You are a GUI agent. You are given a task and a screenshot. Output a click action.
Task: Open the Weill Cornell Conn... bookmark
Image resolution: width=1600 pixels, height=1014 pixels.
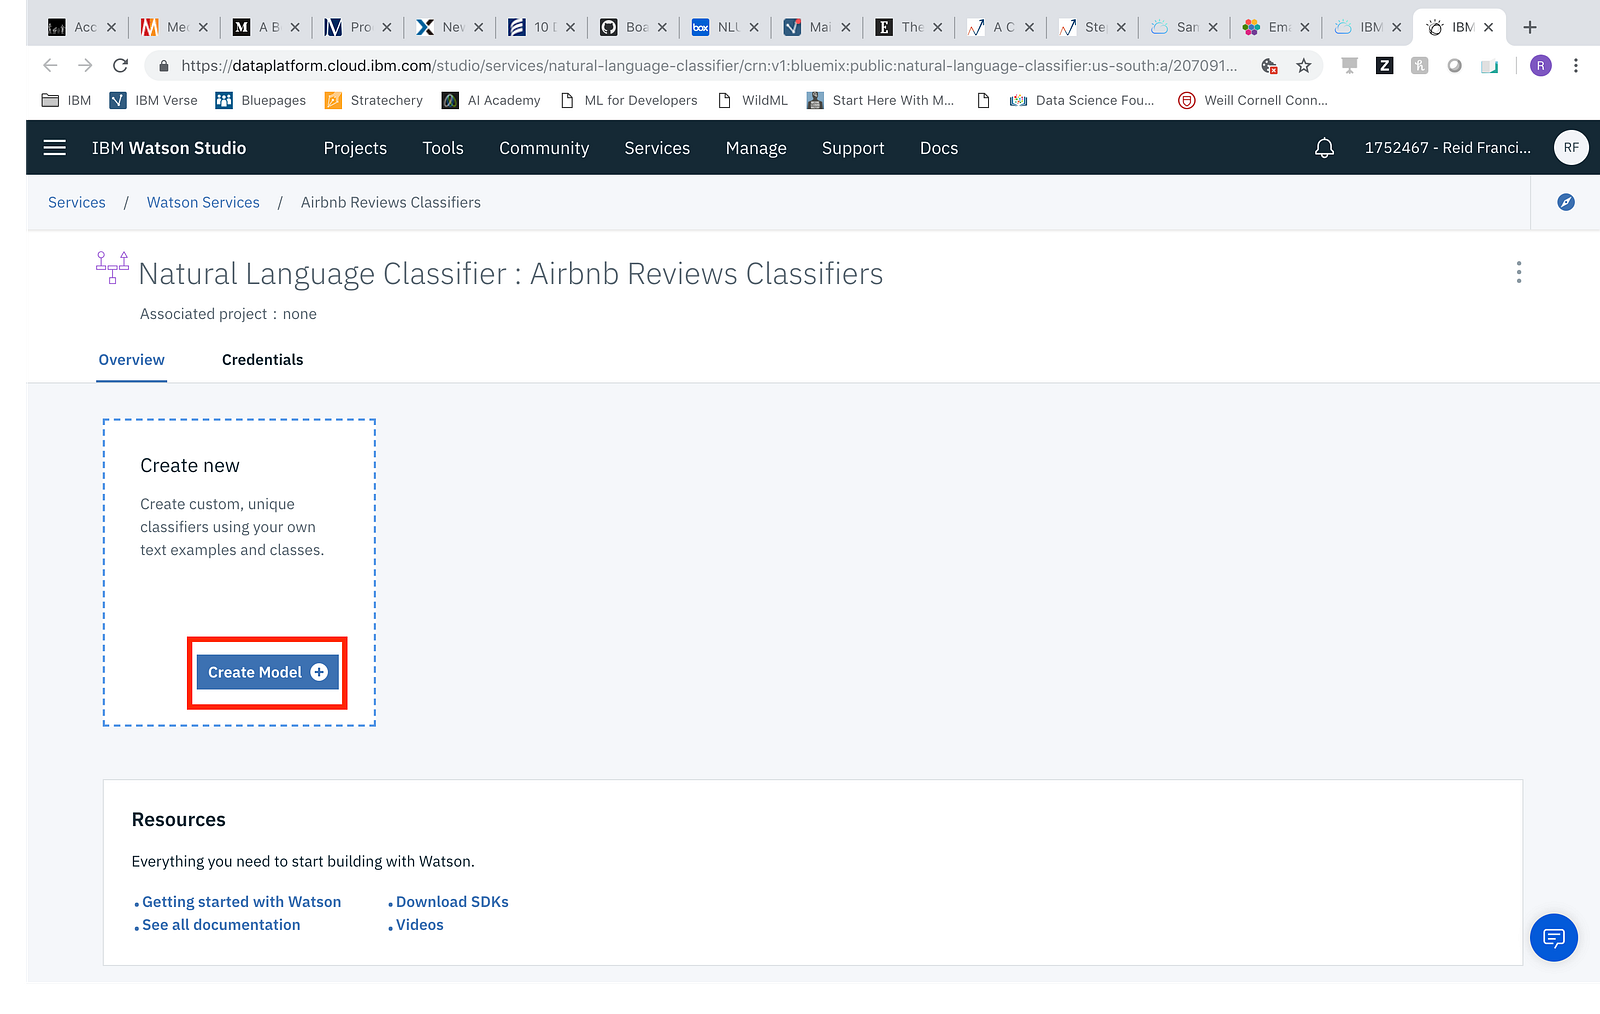(x=1253, y=100)
